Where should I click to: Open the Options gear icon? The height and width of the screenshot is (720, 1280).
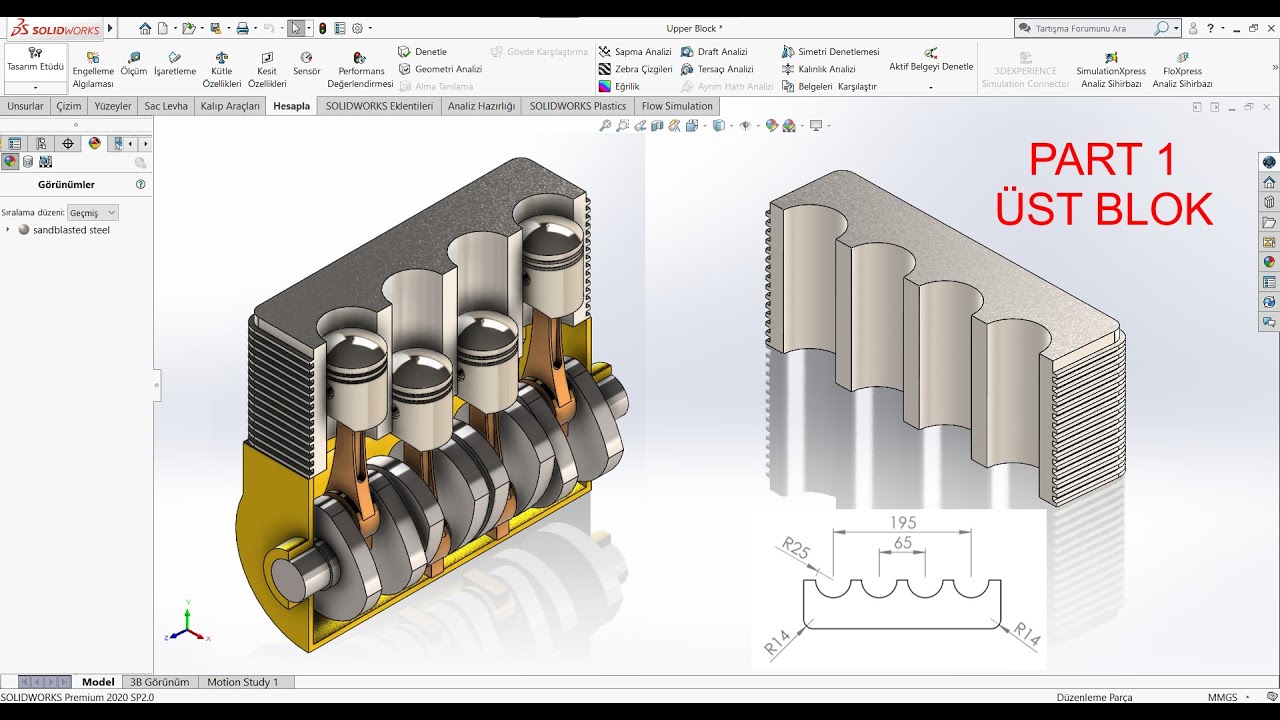coord(358,28)
